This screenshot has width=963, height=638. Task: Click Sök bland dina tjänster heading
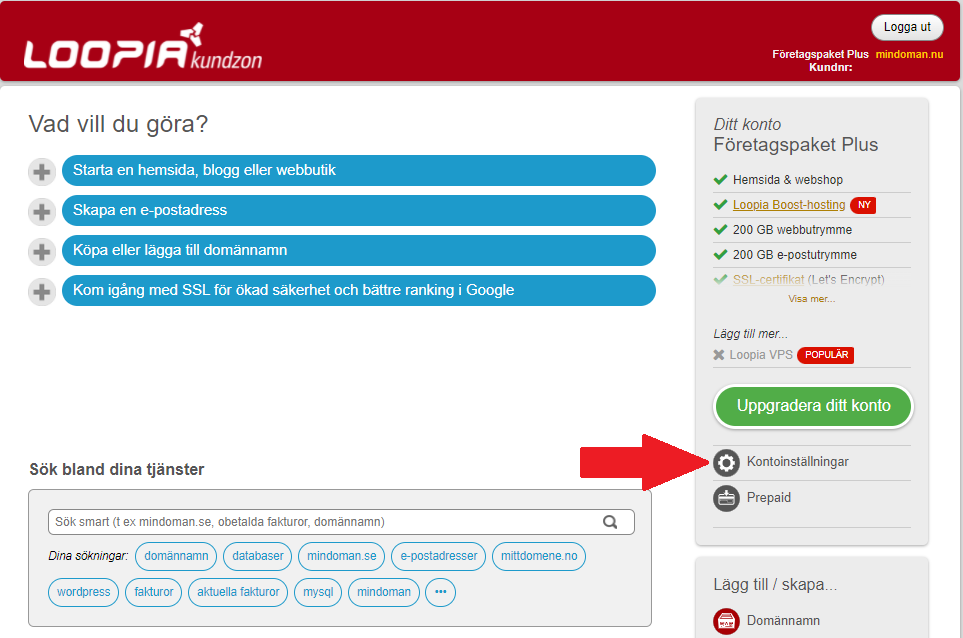117,469
